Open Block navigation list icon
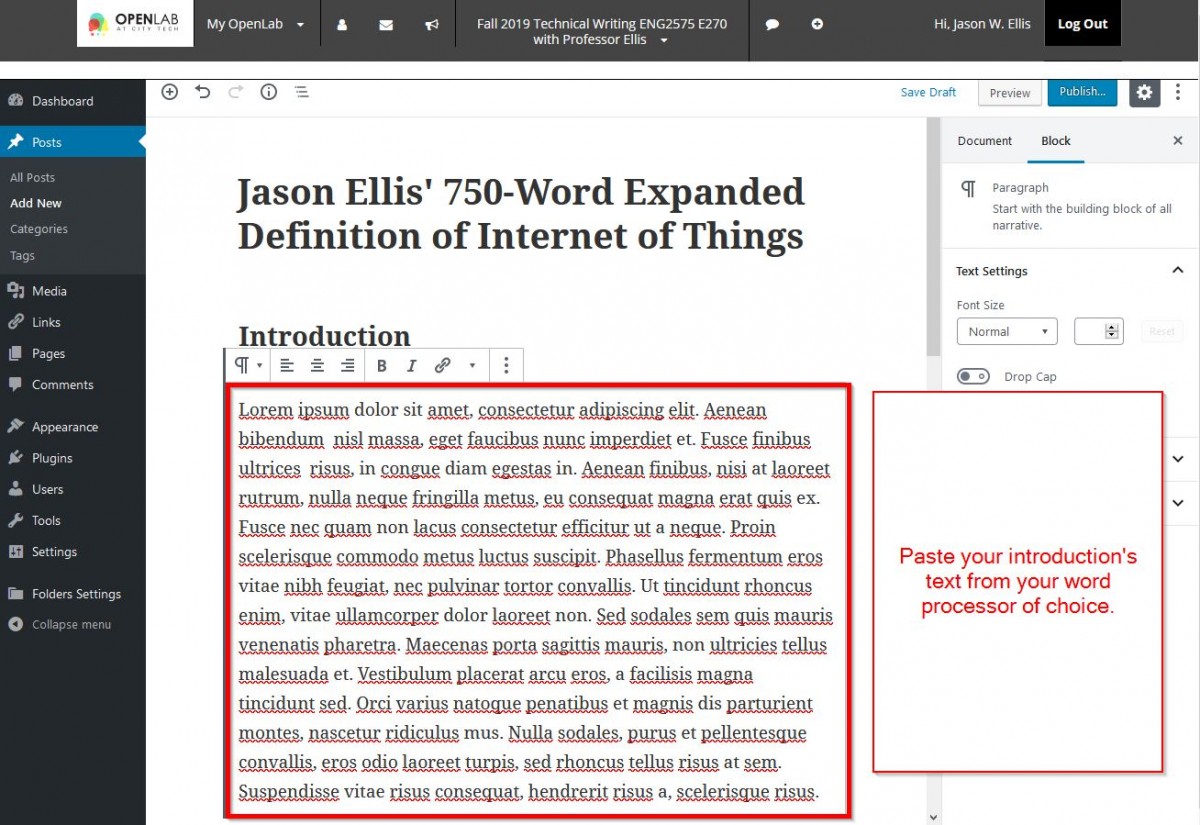This screenshot has height=825, width=1200. [301, 92]
